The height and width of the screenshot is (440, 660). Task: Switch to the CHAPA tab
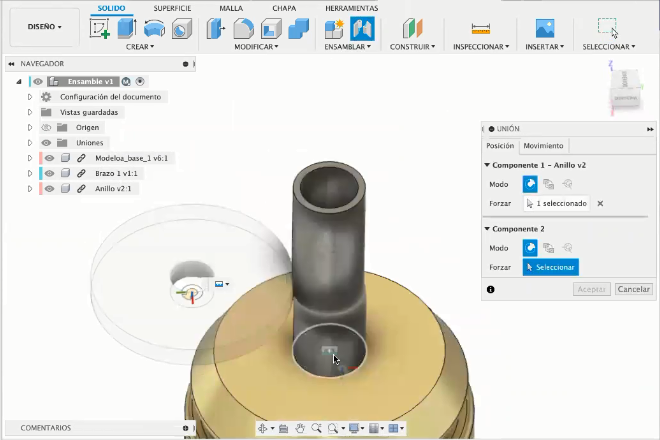pos(284,8)
